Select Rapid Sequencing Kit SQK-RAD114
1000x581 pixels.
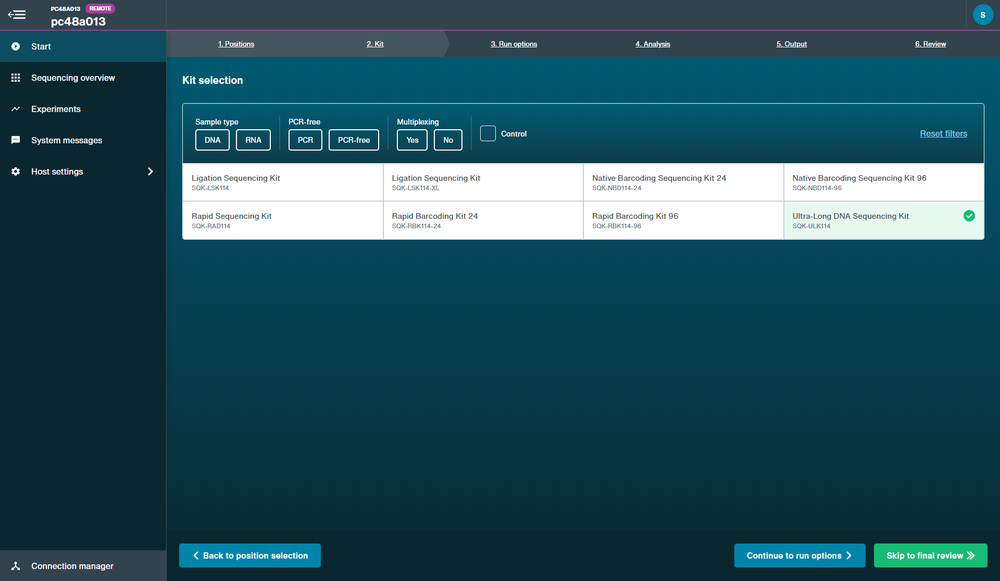pyautogui.click(x=283, y=221)
